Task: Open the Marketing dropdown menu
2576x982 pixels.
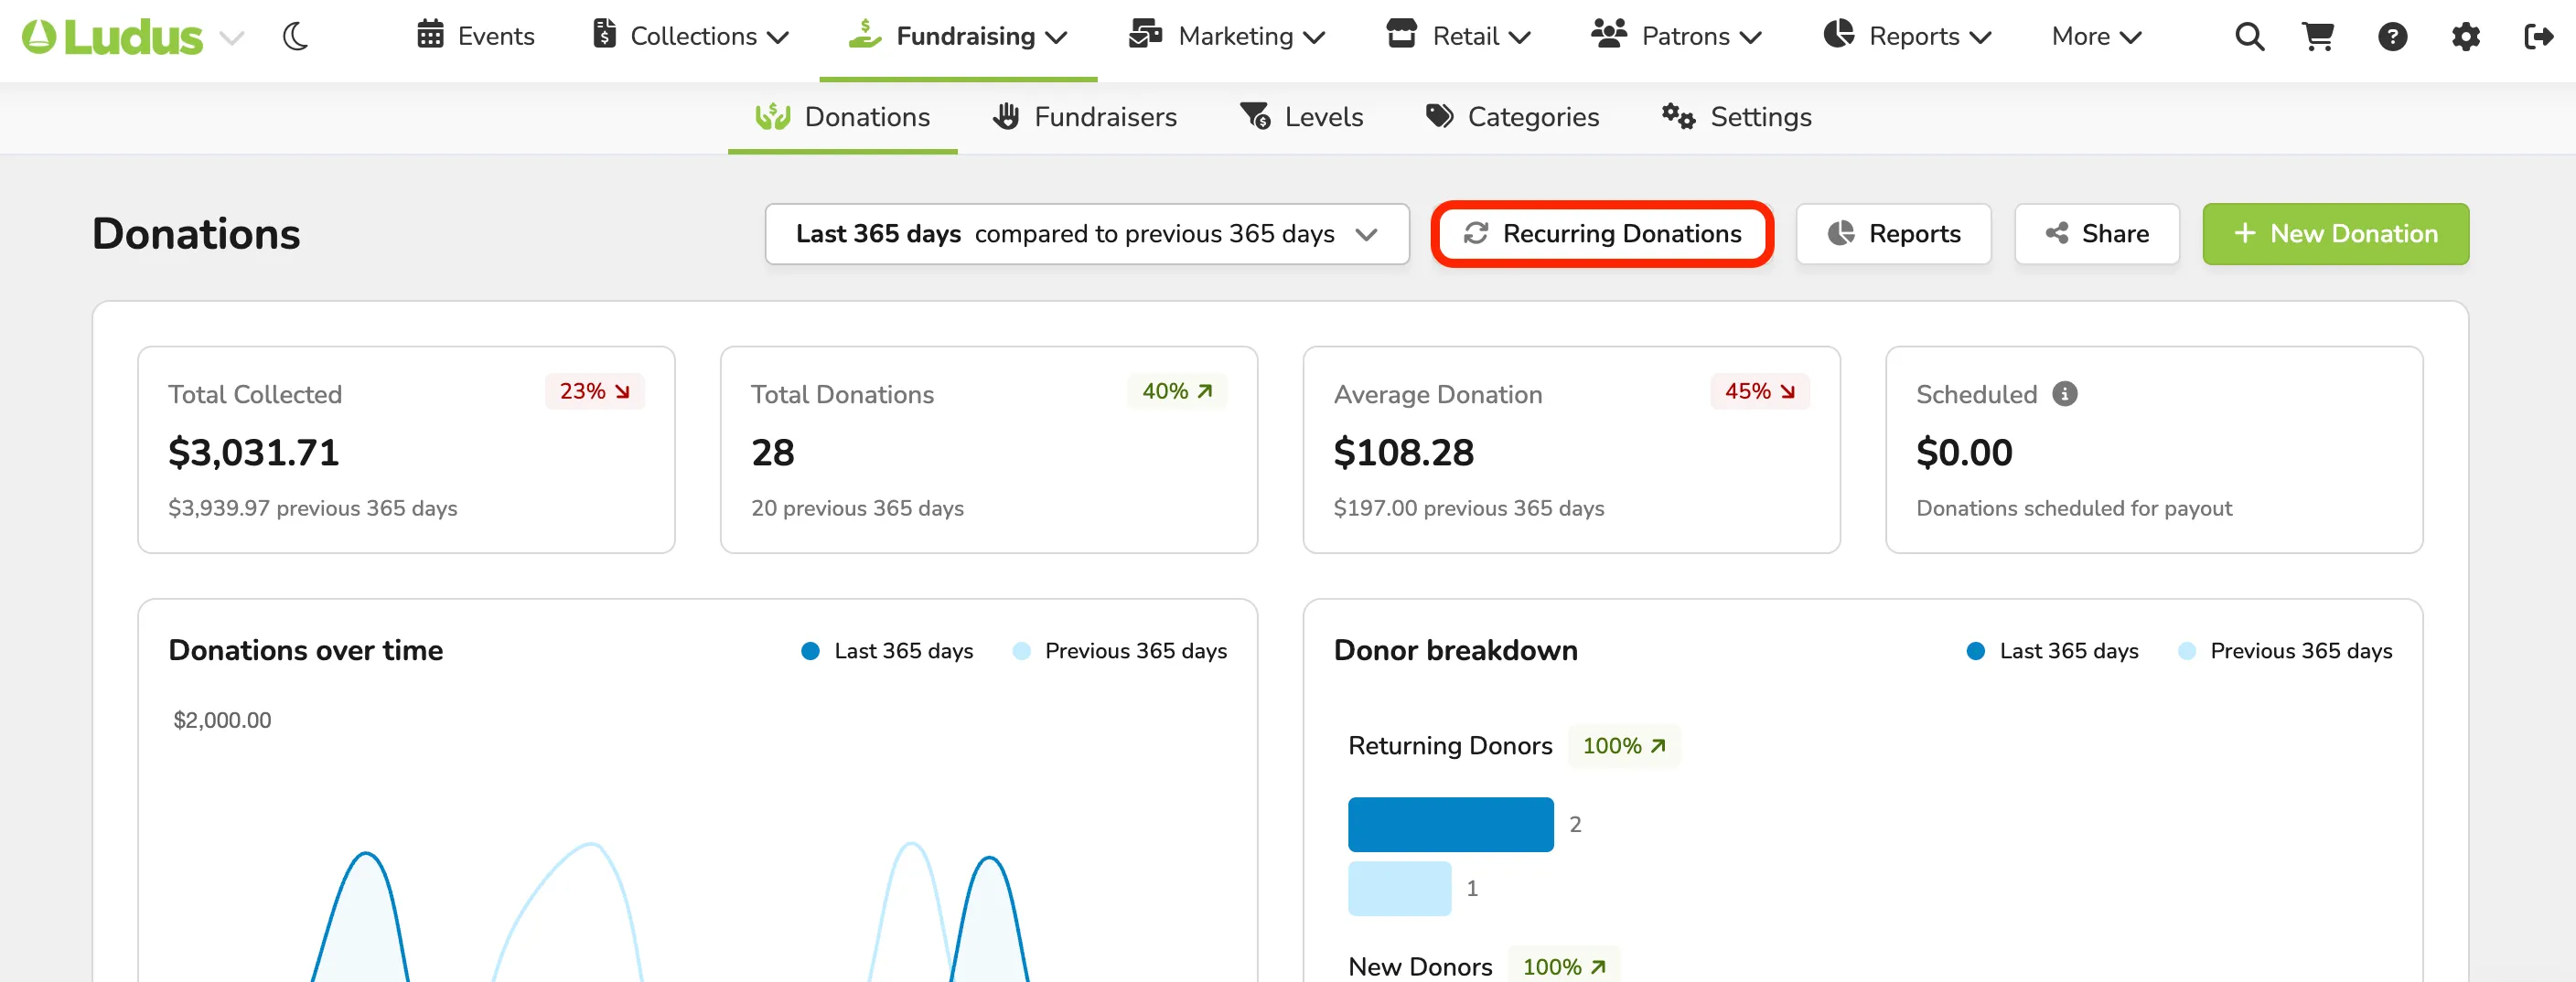Action: (x=1227, y=36)
